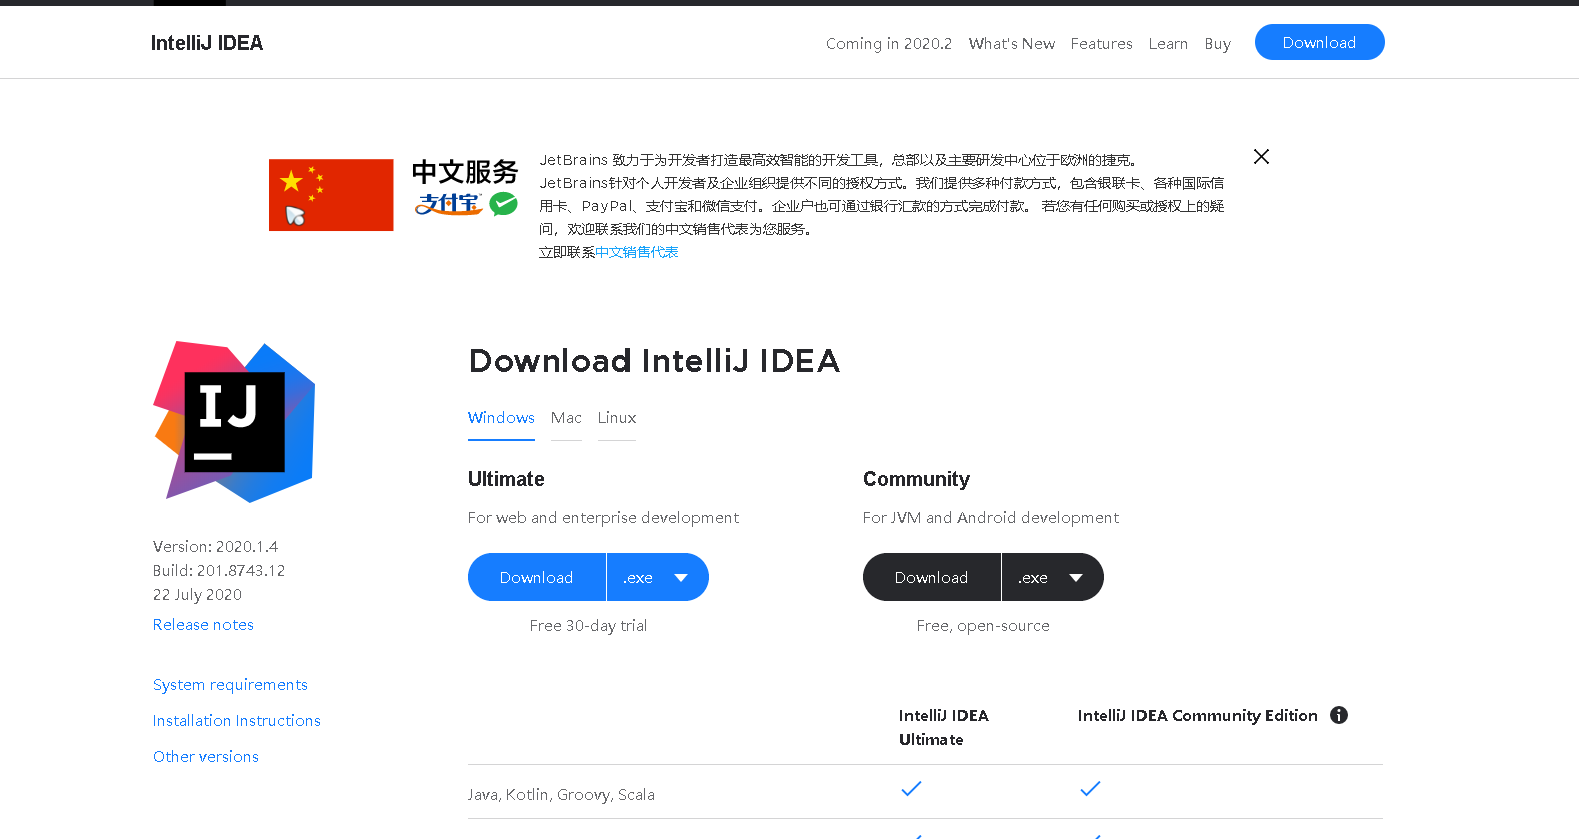Click the Free 30-day trial text

click(588, 626)
